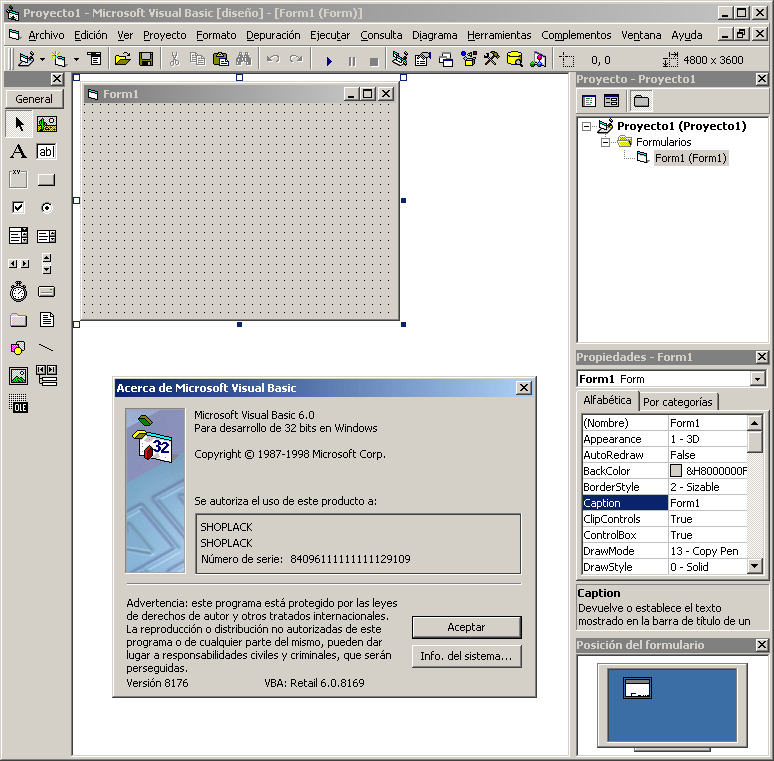Toggle Folders view in Project panel

[x=641, y=101]
